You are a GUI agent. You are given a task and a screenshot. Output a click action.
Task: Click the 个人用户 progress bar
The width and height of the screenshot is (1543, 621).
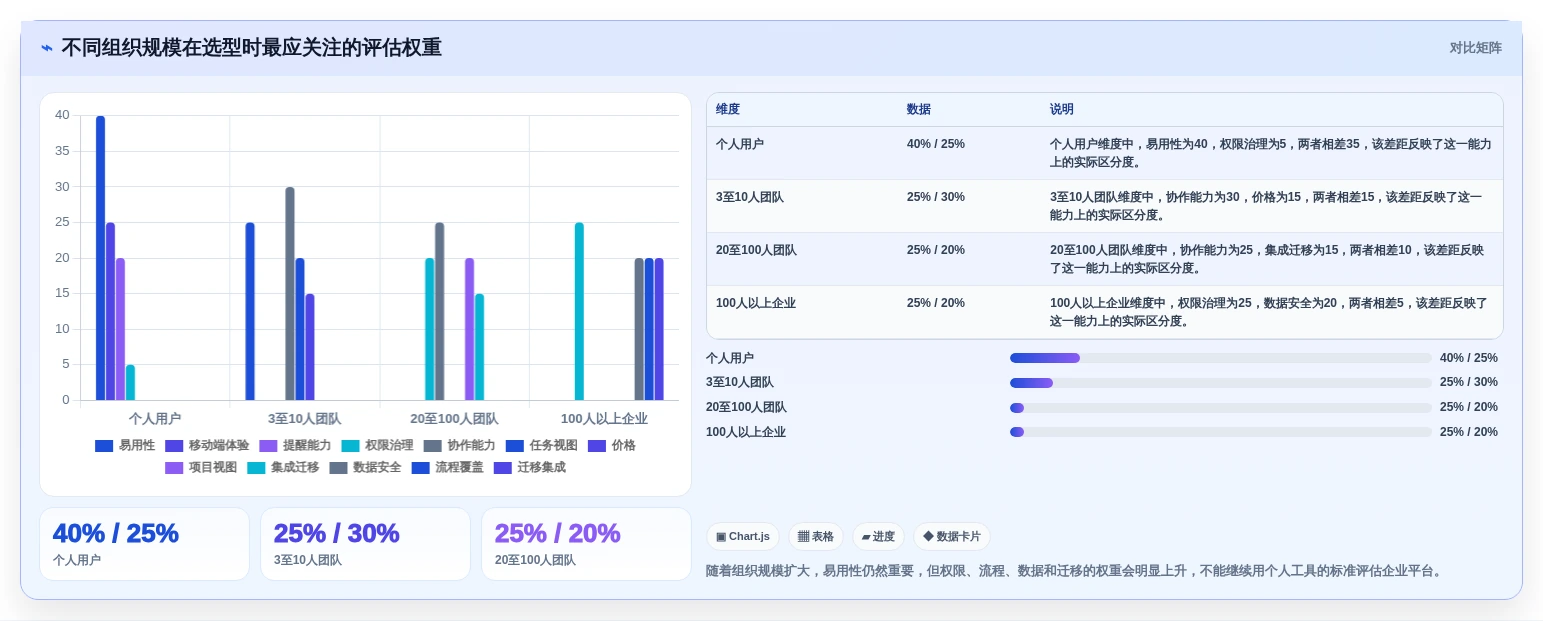click(1221, 358)
